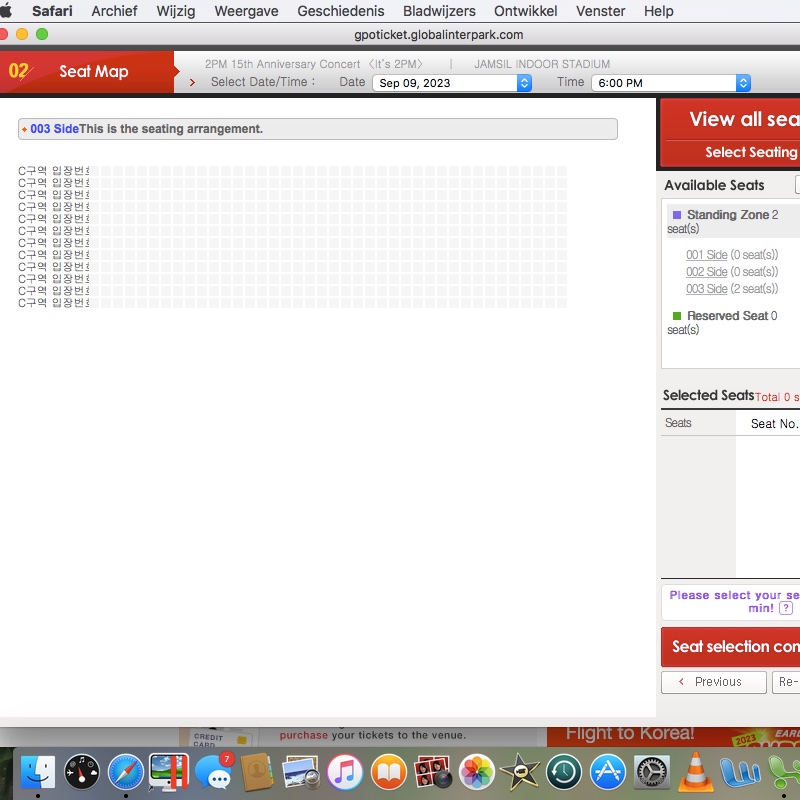Click the green Reserved Seat swatch
This screenshot has height=800, width=800.
(x=677, y=316)
